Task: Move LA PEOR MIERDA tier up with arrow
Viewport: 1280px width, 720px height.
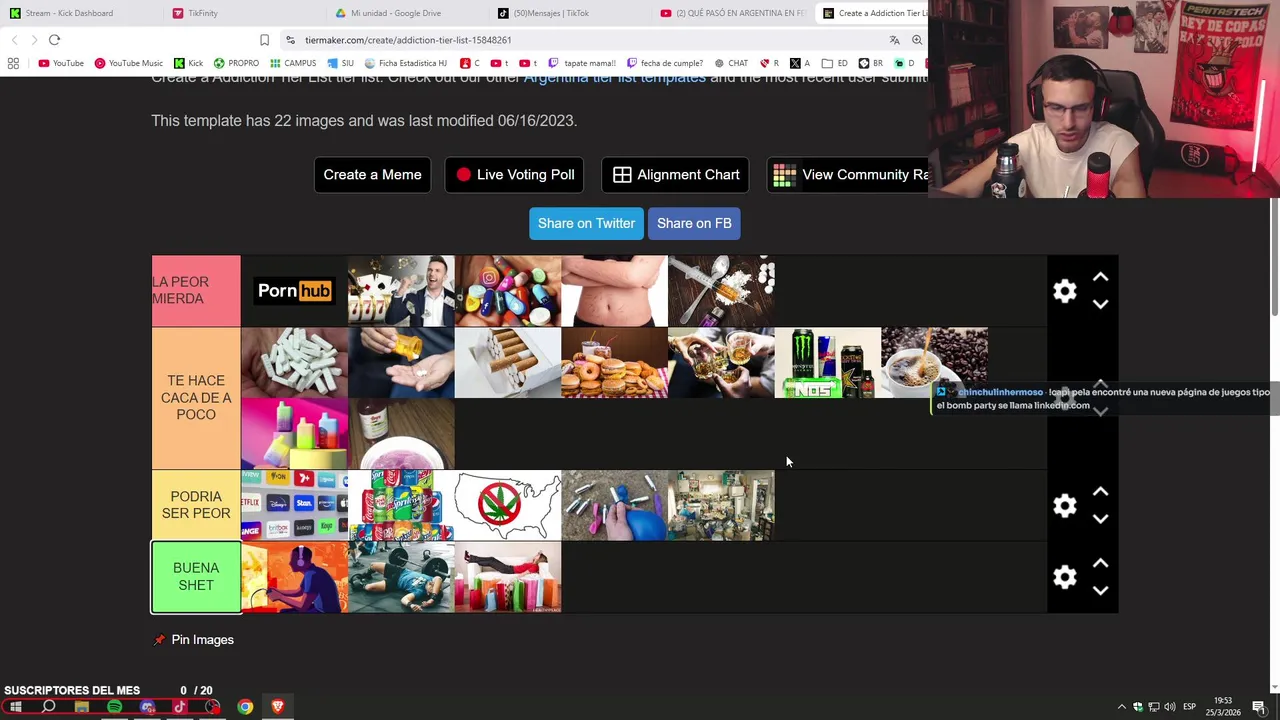Action: click(1100, 277)
